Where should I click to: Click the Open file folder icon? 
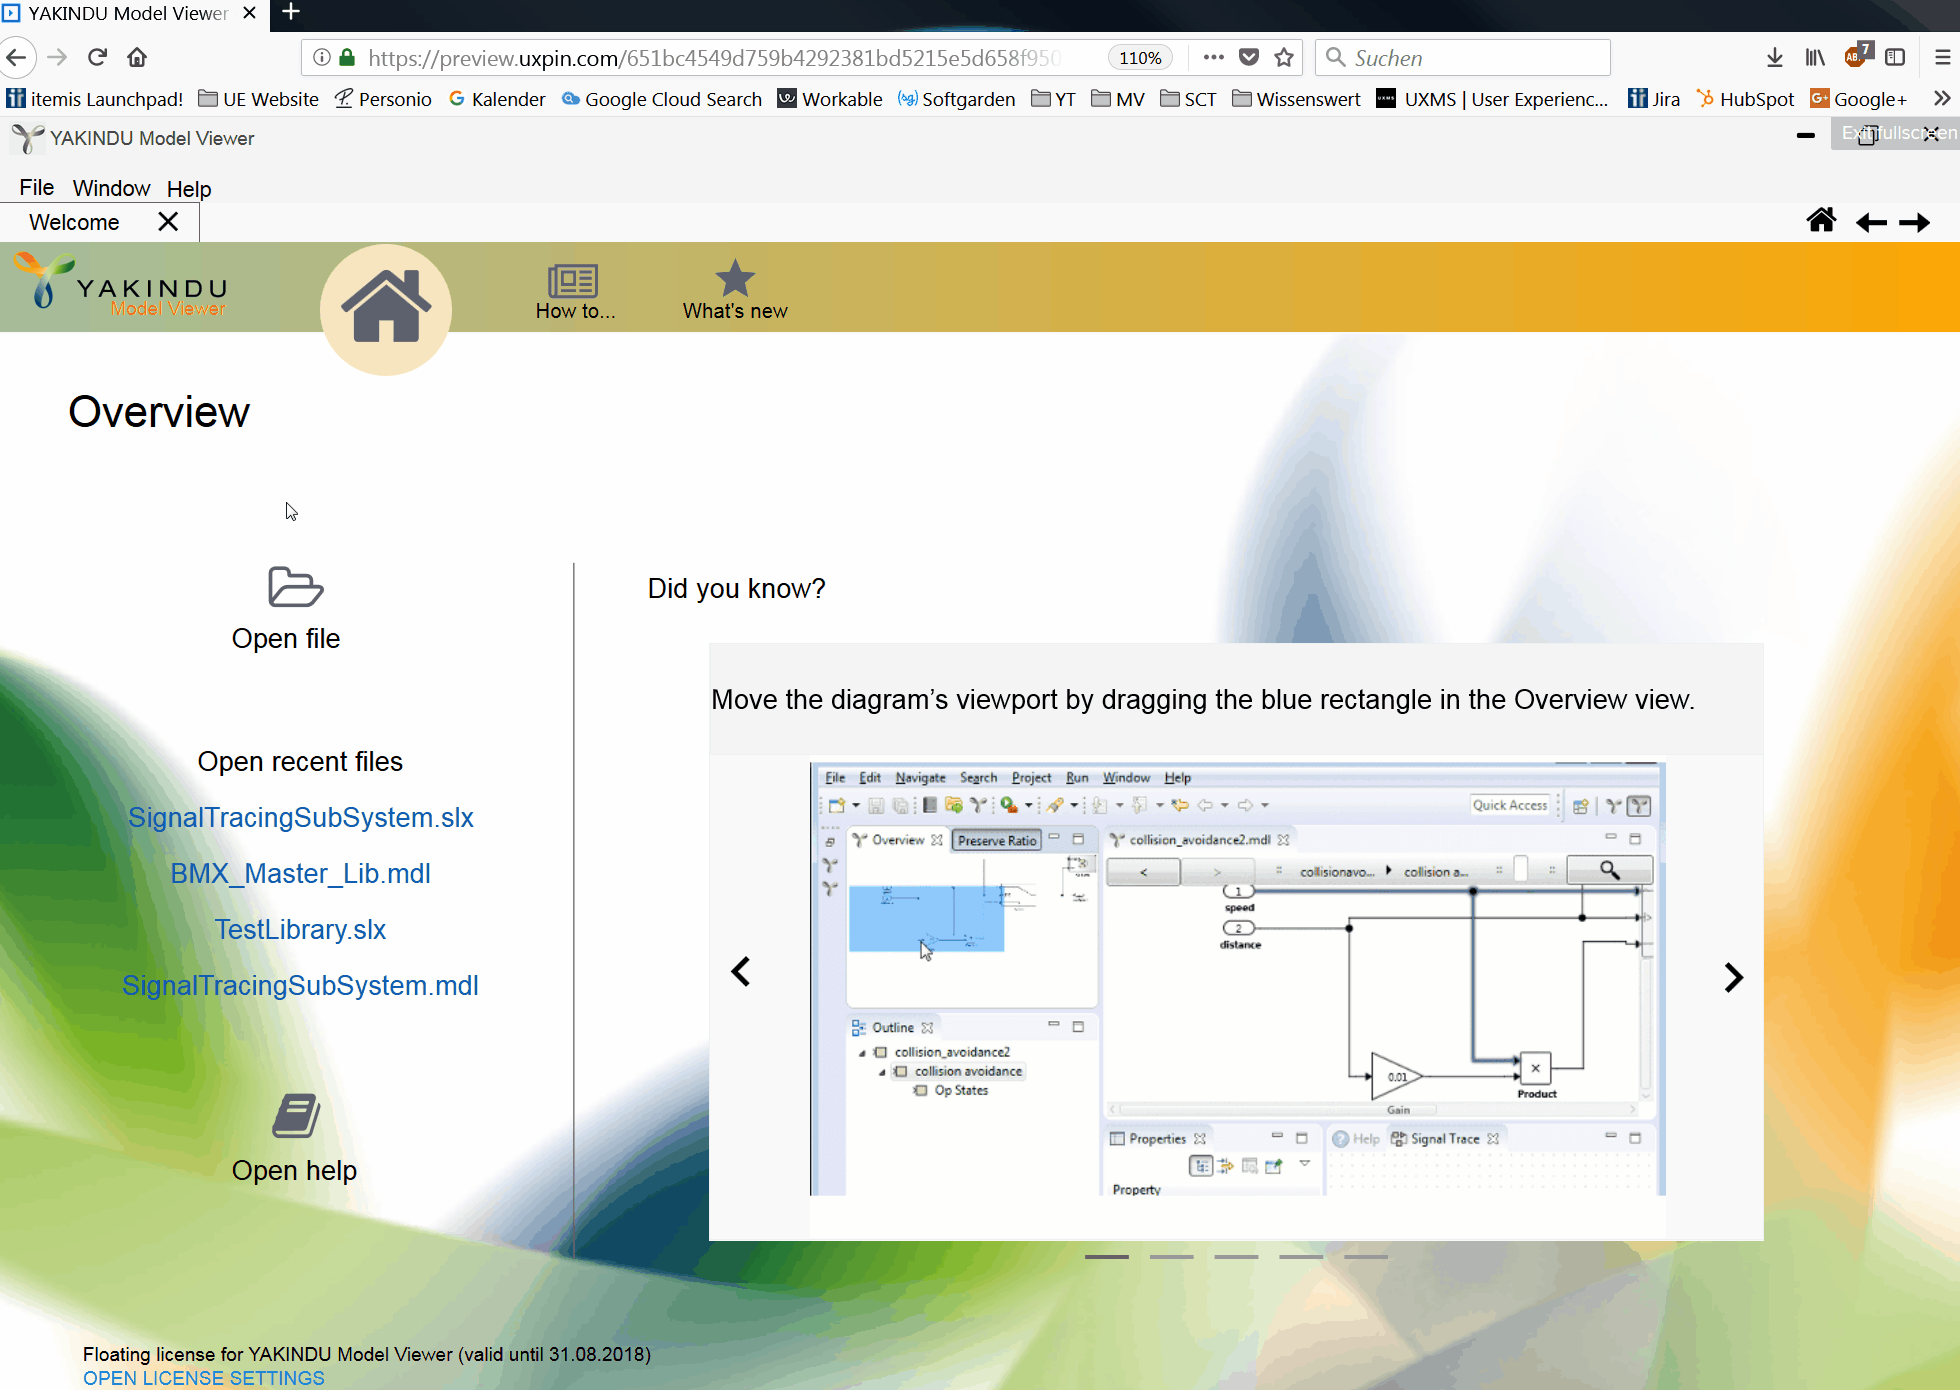point(295,587)
